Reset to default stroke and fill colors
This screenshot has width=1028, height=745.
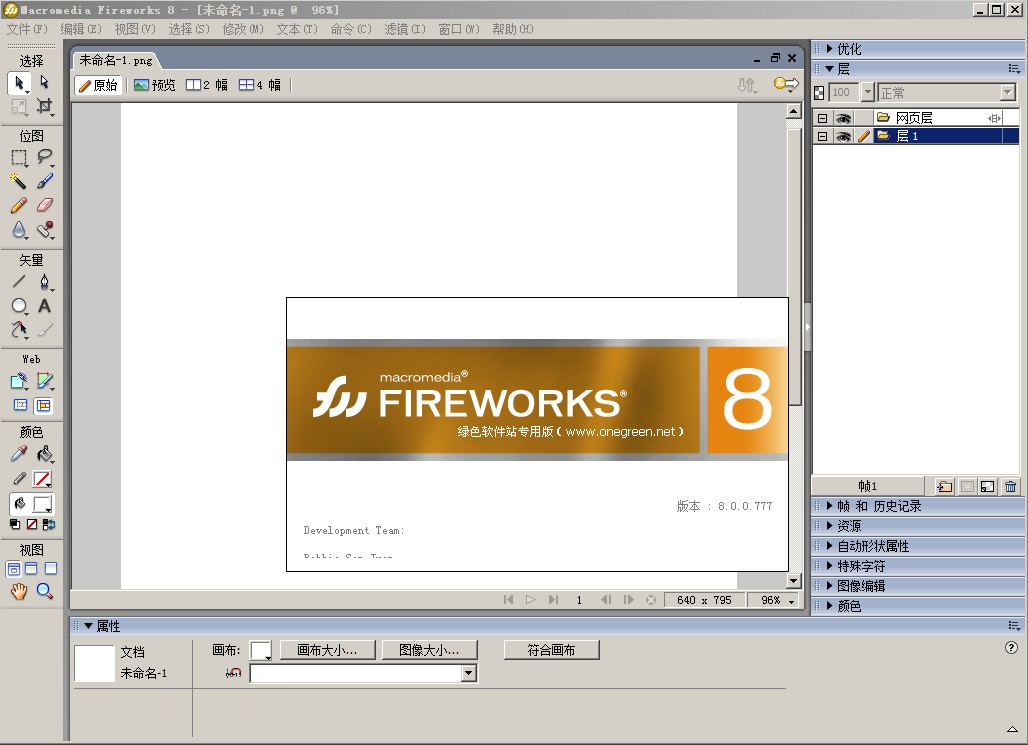coord(14,524)
